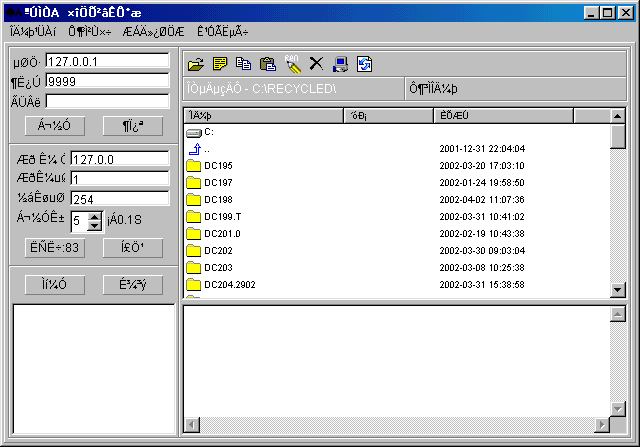Image resolution: width=640 pixels, height=447 pixels.
Task: Click the '..' parent directory entry
Action: click(206, 148)
